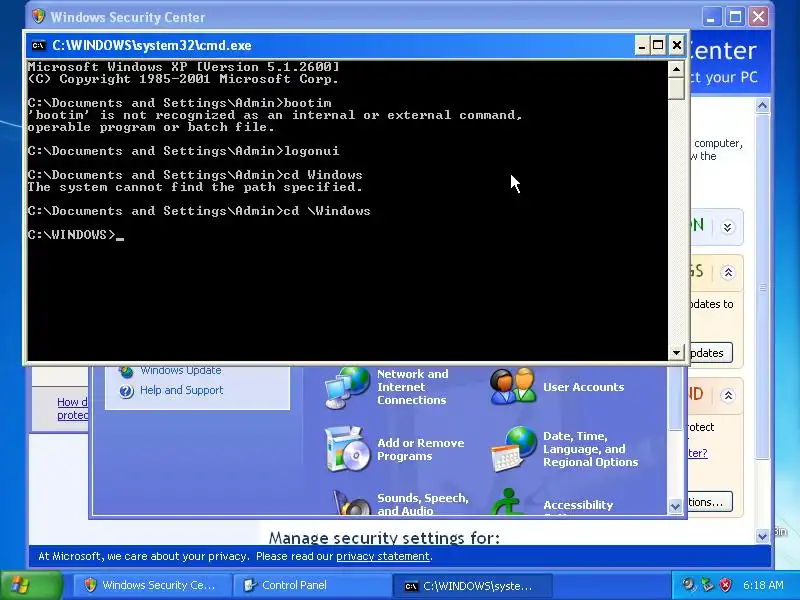Screen dimensions: 800x600
Task: Open Sounds, Speech, and Audio icon
Action: pos(352,503)
